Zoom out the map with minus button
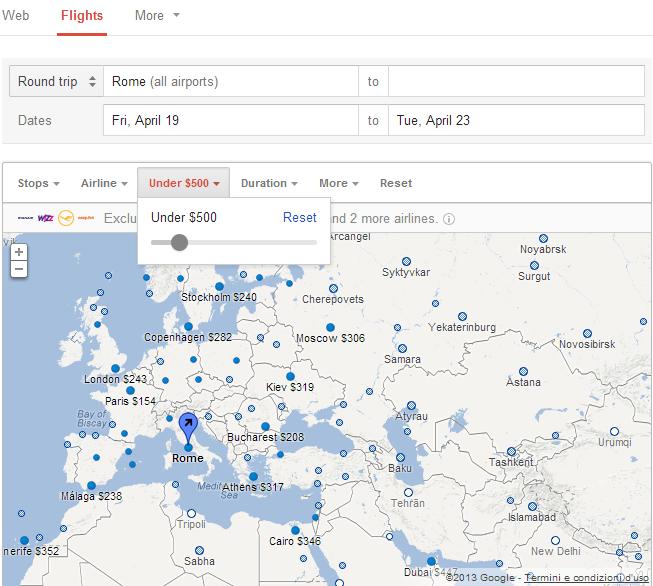Screen dimensions: 653x586 (x=19, y=269)
